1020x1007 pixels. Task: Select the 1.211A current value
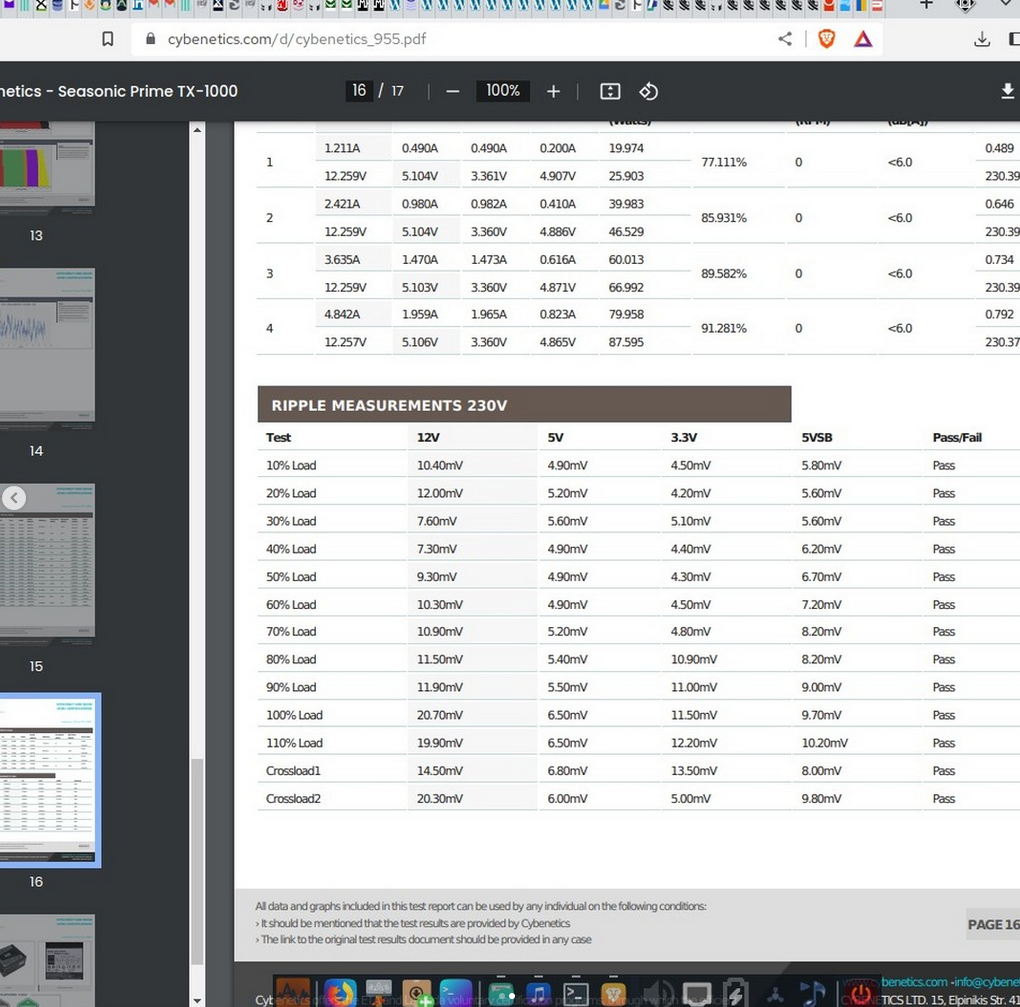pyautogui.click(x=342, y=148)
